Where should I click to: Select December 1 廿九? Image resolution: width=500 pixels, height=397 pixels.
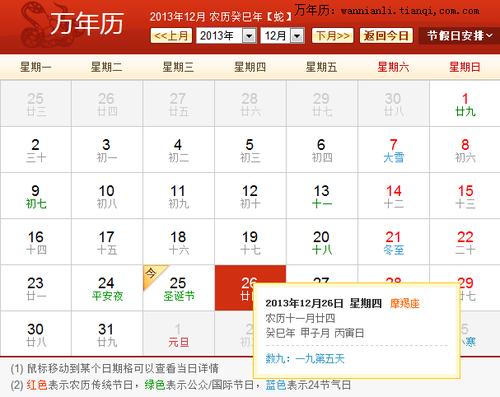(465, 104)
